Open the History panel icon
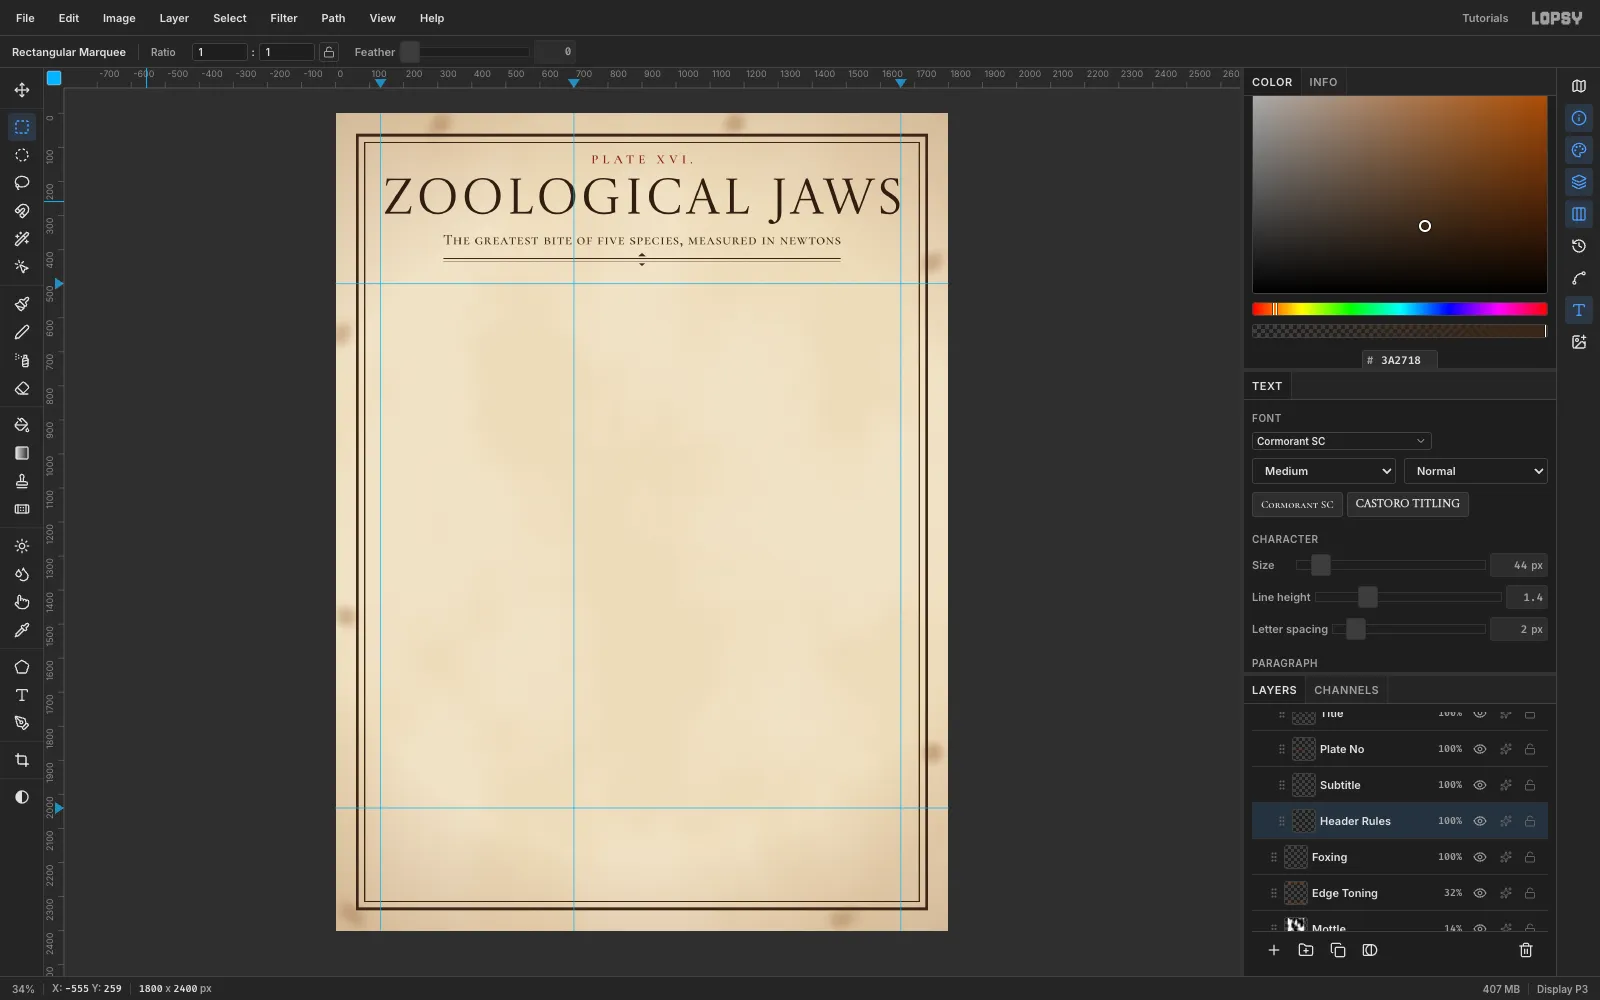The height and width of the screenshot is (1000, 1600). pos(1579,246)
